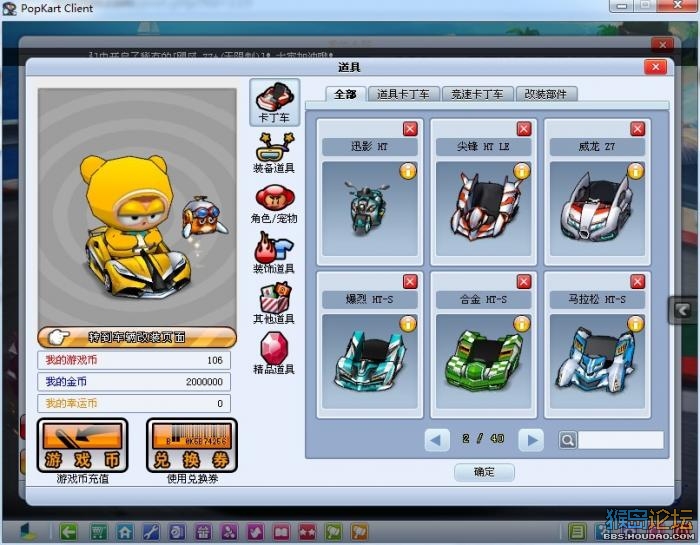Show info for the 迅影 HT kart
Viewport: 700px width, 545px height.
[408, 171]
